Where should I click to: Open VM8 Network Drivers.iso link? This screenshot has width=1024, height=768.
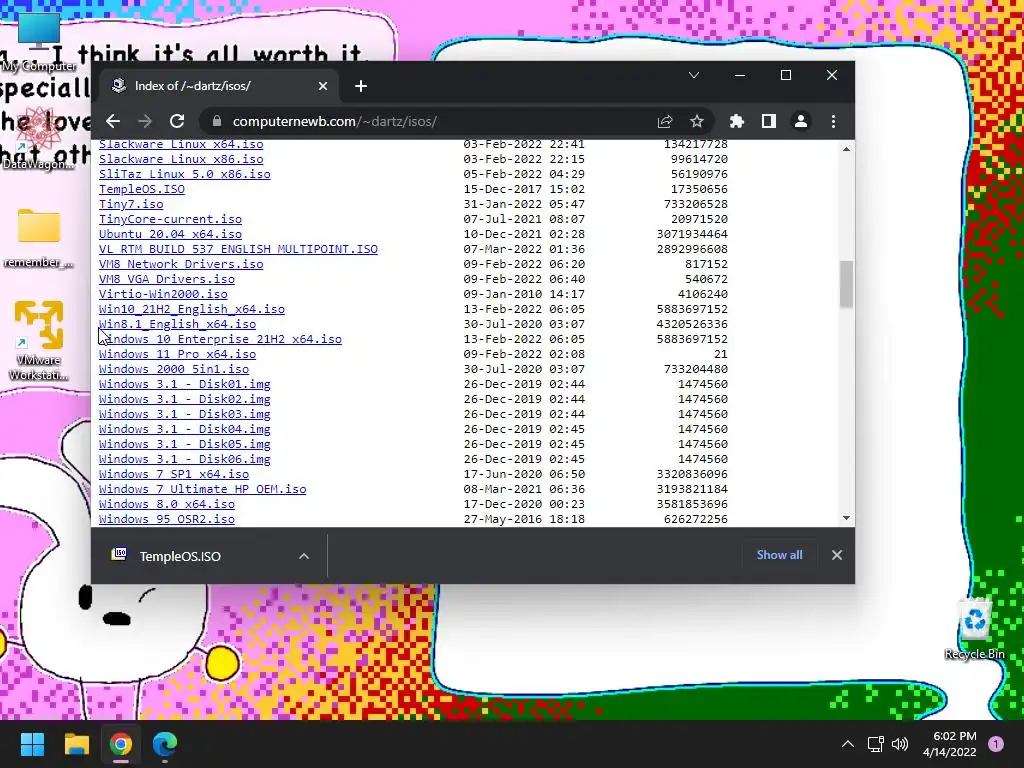[x=181, y=264]
